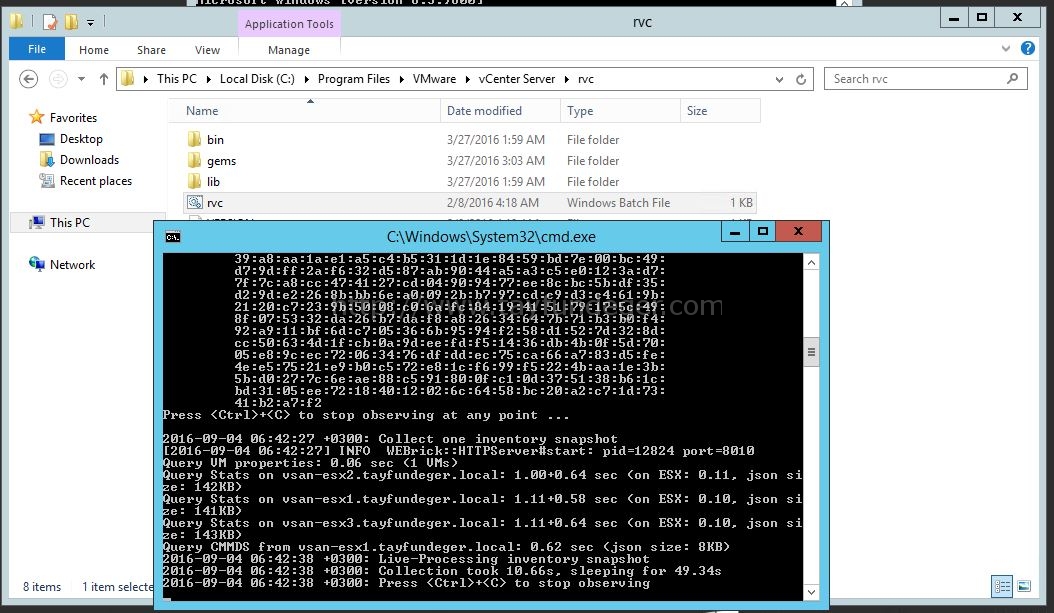
Task: Click the search magnifier icon
Action: click(x=1012, y=79)
